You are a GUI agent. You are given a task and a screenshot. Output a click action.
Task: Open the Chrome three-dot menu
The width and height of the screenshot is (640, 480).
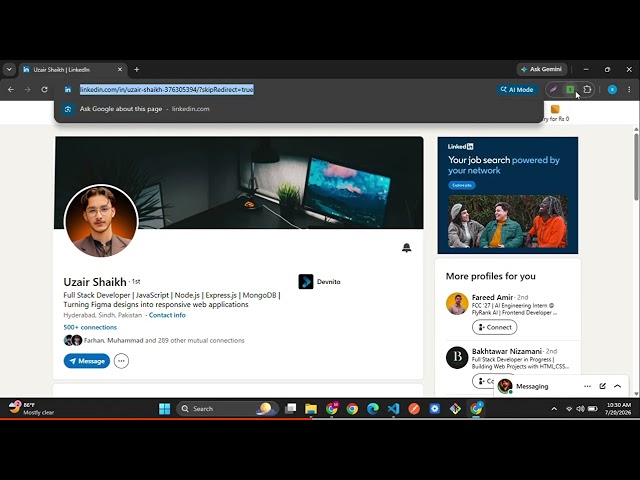click(629, 89)
